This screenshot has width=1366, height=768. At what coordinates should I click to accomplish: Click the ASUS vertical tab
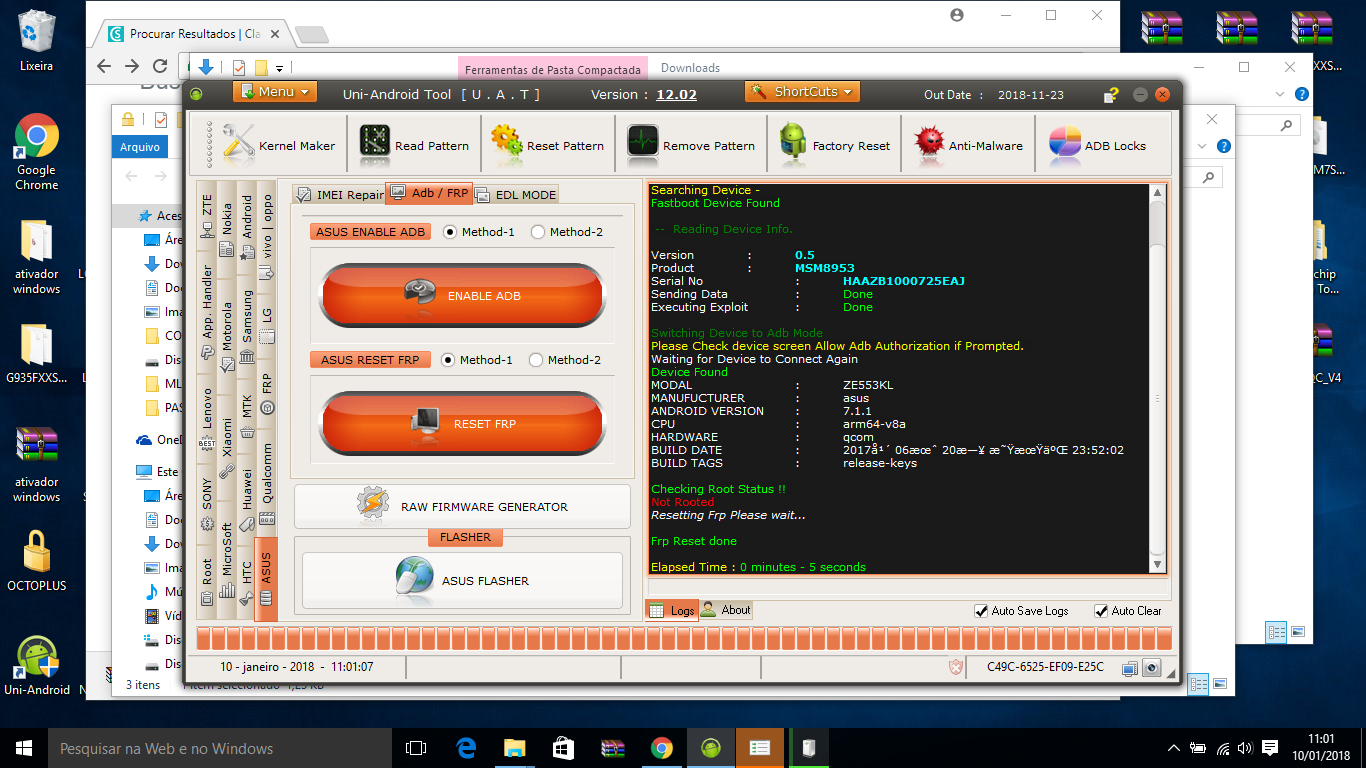266,578
